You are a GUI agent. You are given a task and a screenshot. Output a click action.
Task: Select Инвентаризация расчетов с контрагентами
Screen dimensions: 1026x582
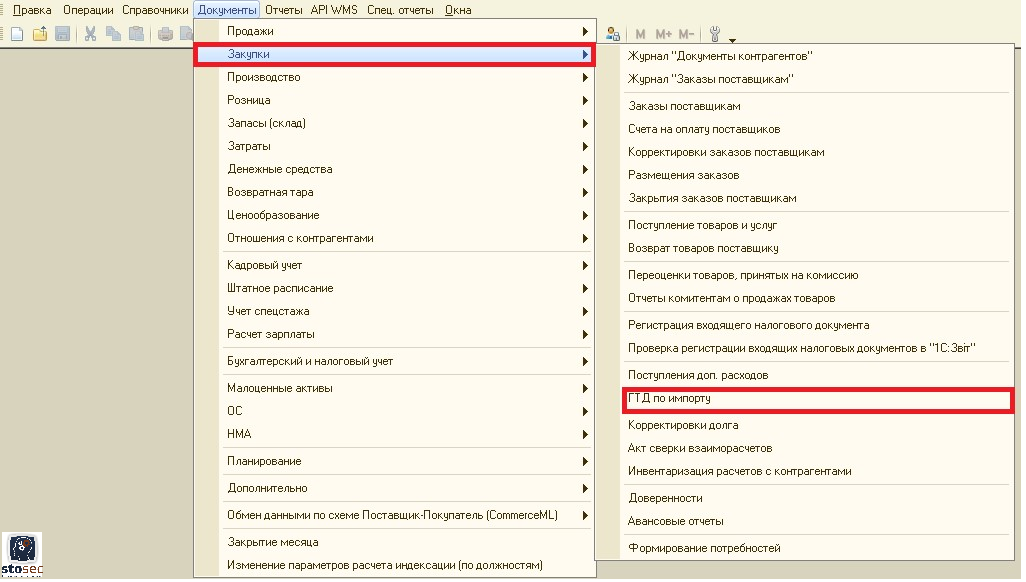click(x=805, y=471)
